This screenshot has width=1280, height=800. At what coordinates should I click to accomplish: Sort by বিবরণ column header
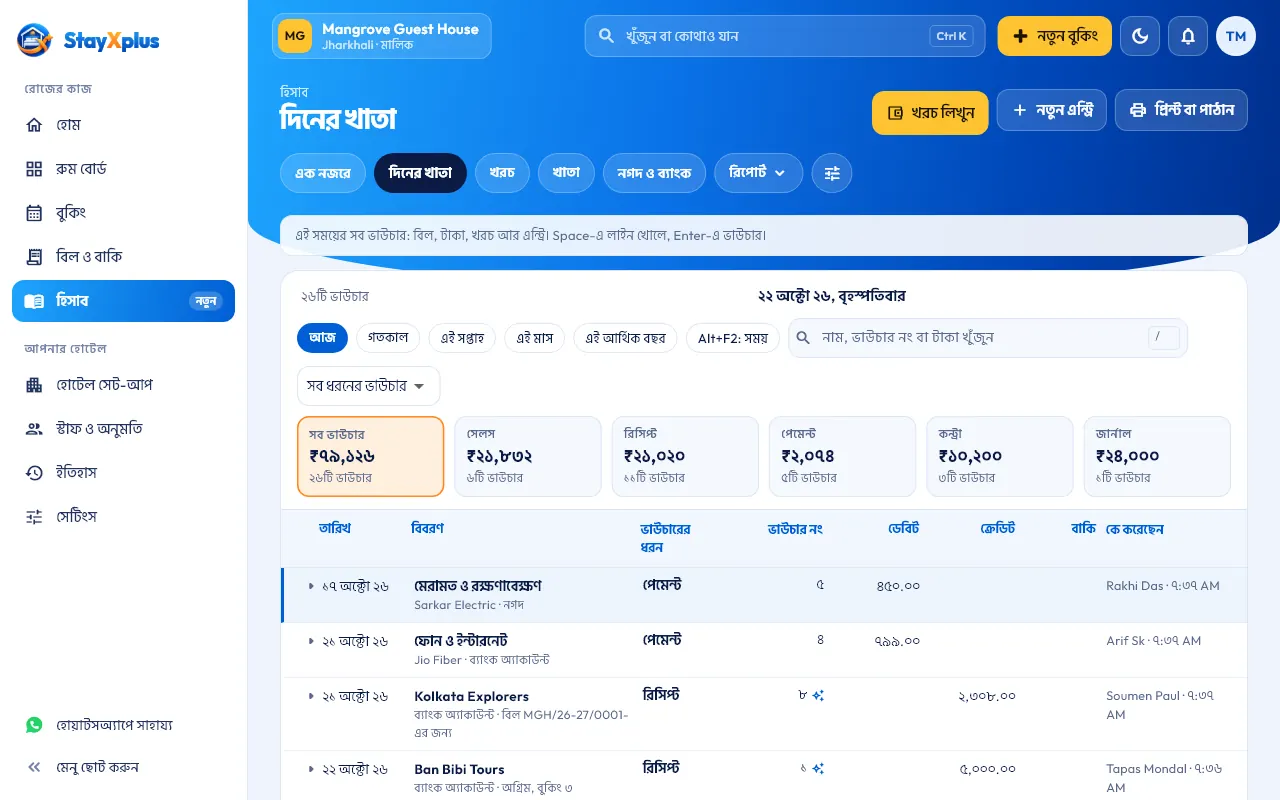click(427, 528)
